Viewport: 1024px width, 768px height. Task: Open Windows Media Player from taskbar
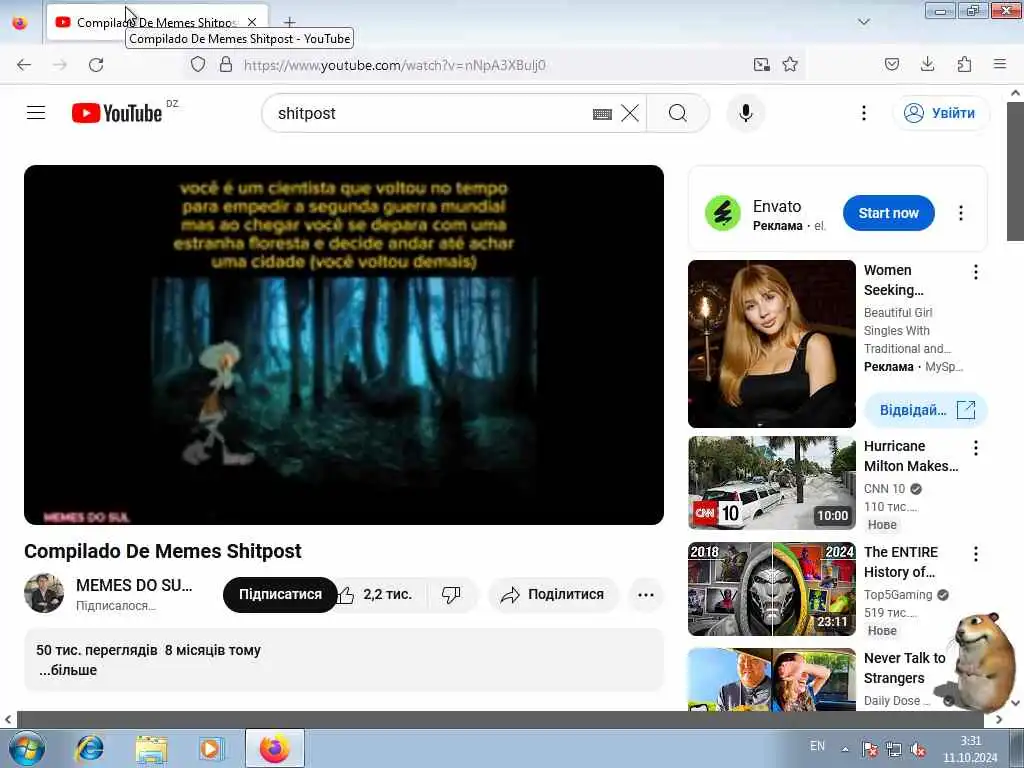tap(211, 748)
